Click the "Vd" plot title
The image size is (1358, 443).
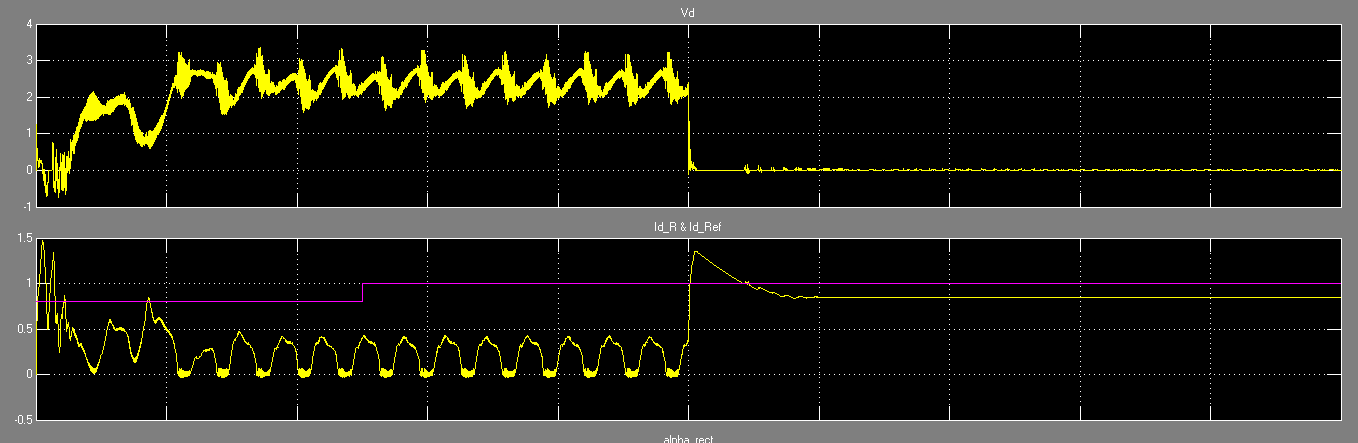(x=687, y=13)
